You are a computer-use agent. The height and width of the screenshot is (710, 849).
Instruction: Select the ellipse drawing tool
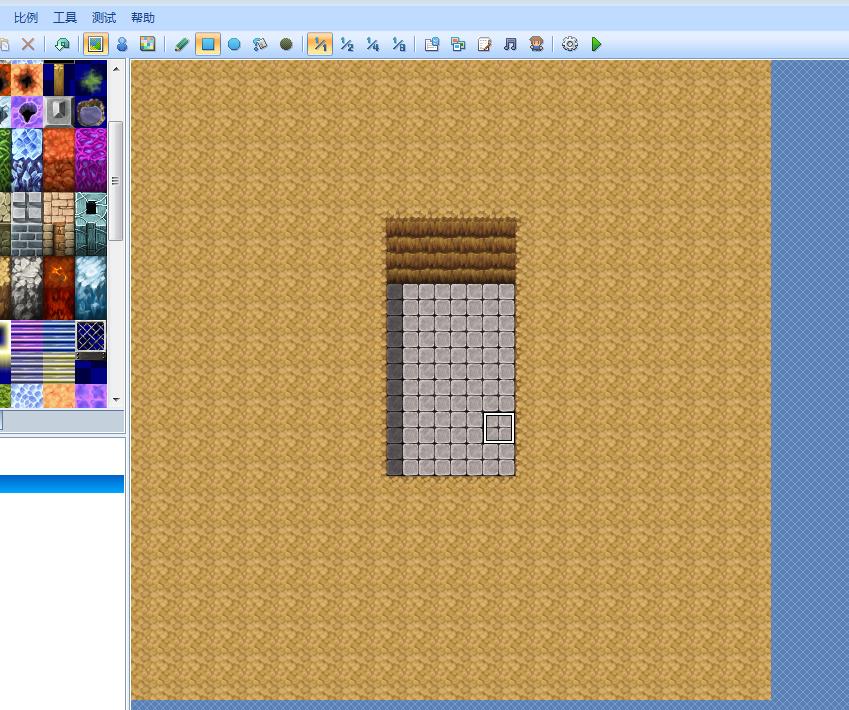234,44
